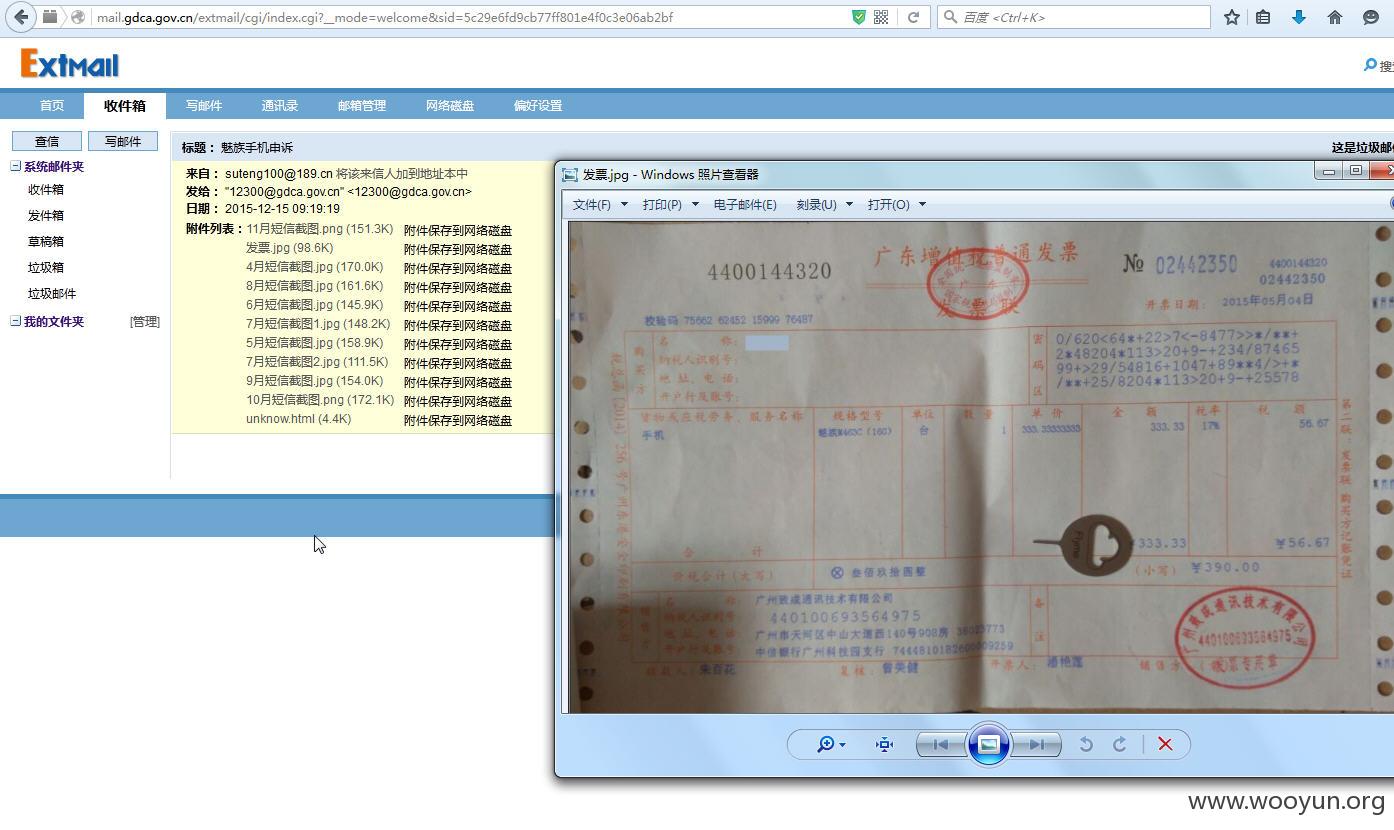The width and height of the screenshot is (1394, 830).
Task: Open attachment 4月短信截图.jpg
Action: click(x=315, y=267)
